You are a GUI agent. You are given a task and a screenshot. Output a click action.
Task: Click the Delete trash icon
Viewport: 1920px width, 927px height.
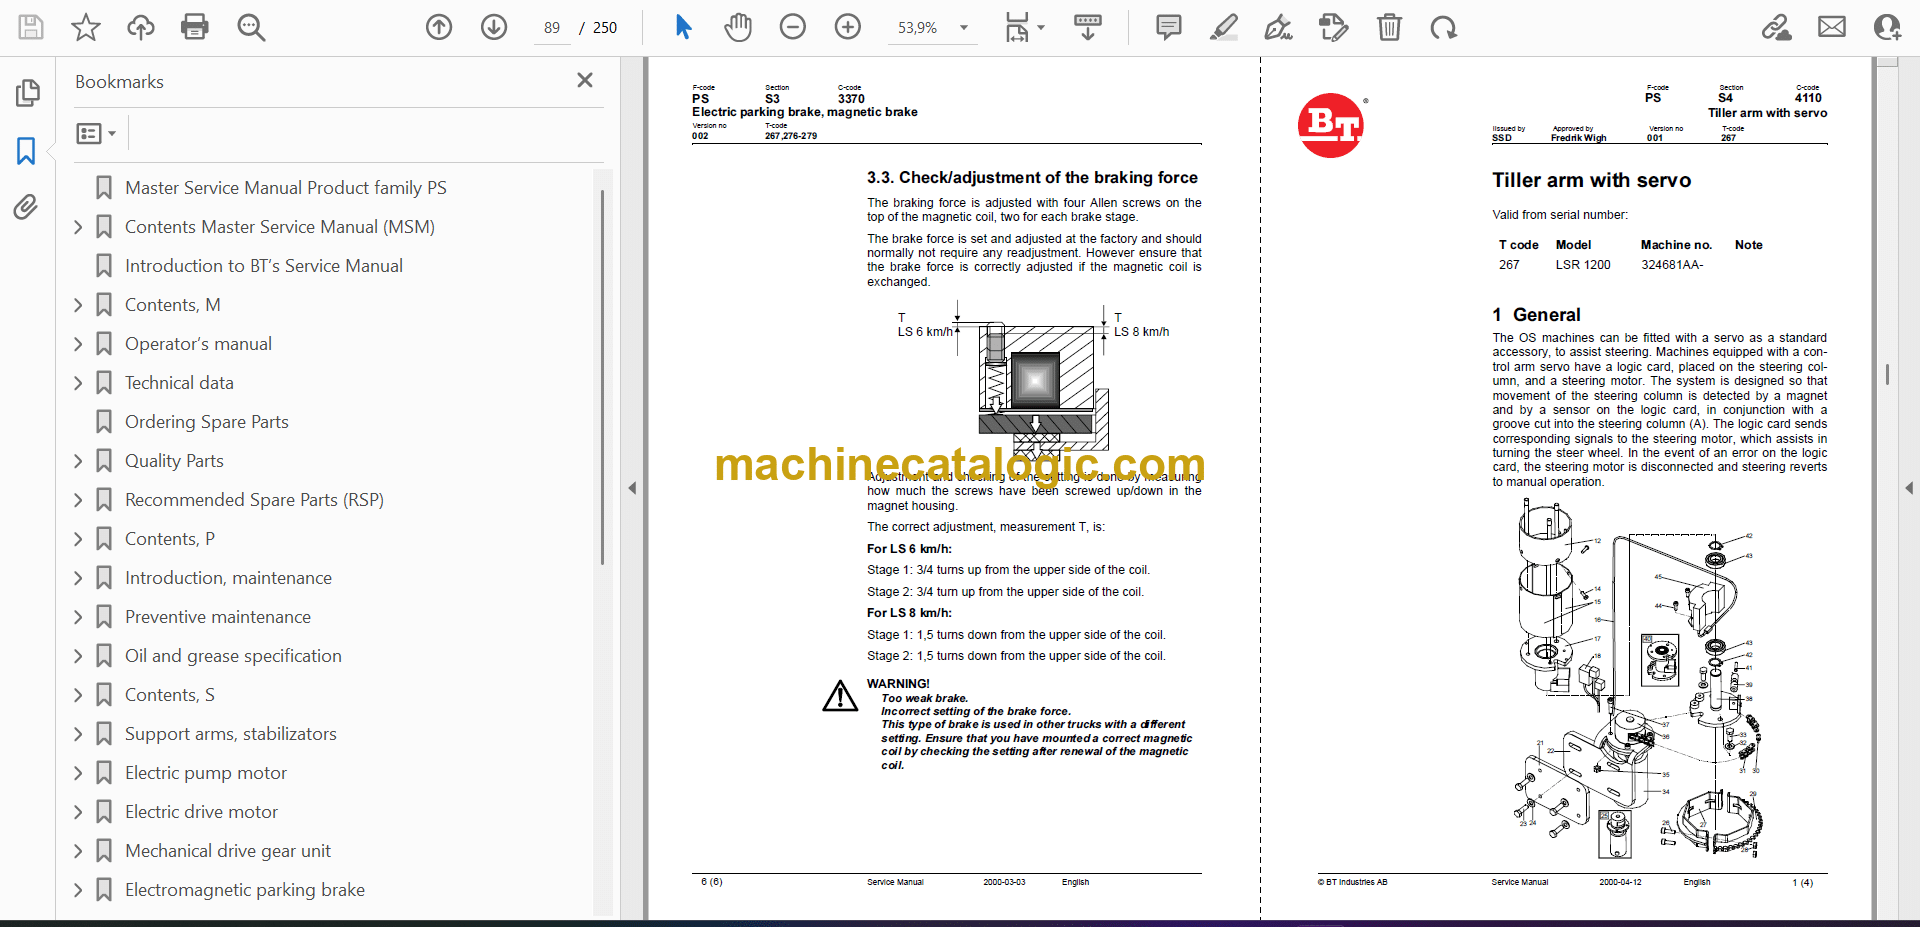click(x=1389, y=27)
